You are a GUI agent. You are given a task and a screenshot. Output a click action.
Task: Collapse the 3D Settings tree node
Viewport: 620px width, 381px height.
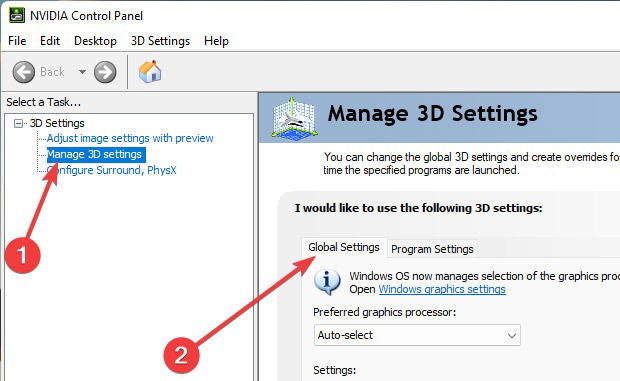[x=18, y=124]
